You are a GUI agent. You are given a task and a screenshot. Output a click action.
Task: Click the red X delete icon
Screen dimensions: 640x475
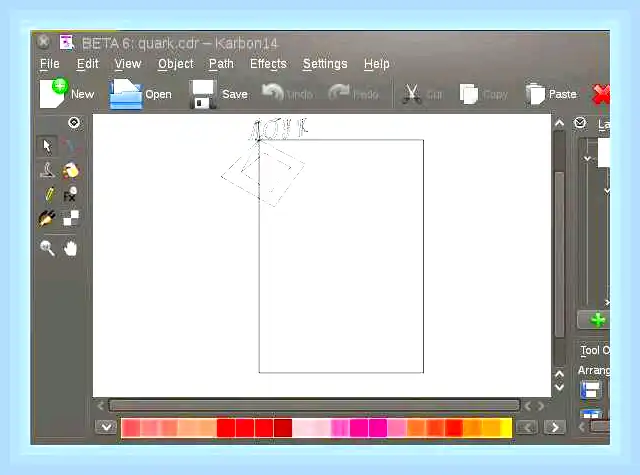click(601, 94)
